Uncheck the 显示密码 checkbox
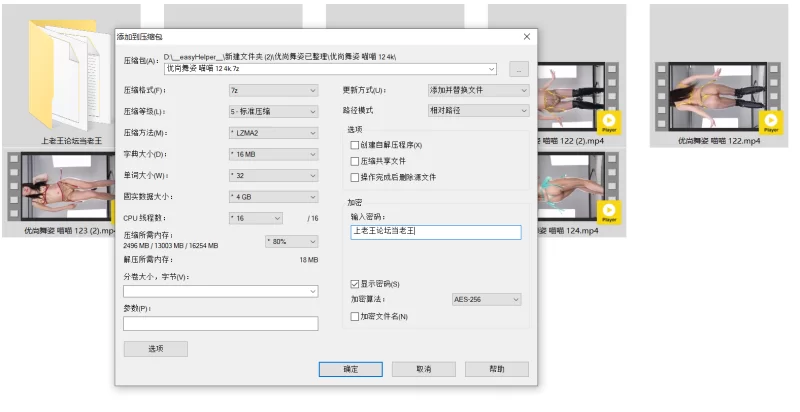800x412 pixels. click(355, 284)
